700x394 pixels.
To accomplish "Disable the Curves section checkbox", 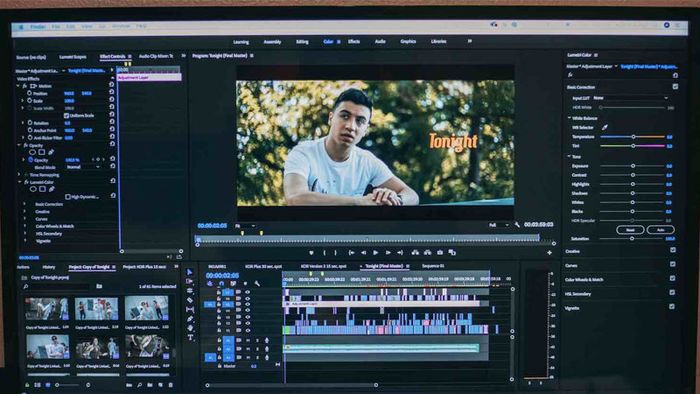I will (673, 265).
